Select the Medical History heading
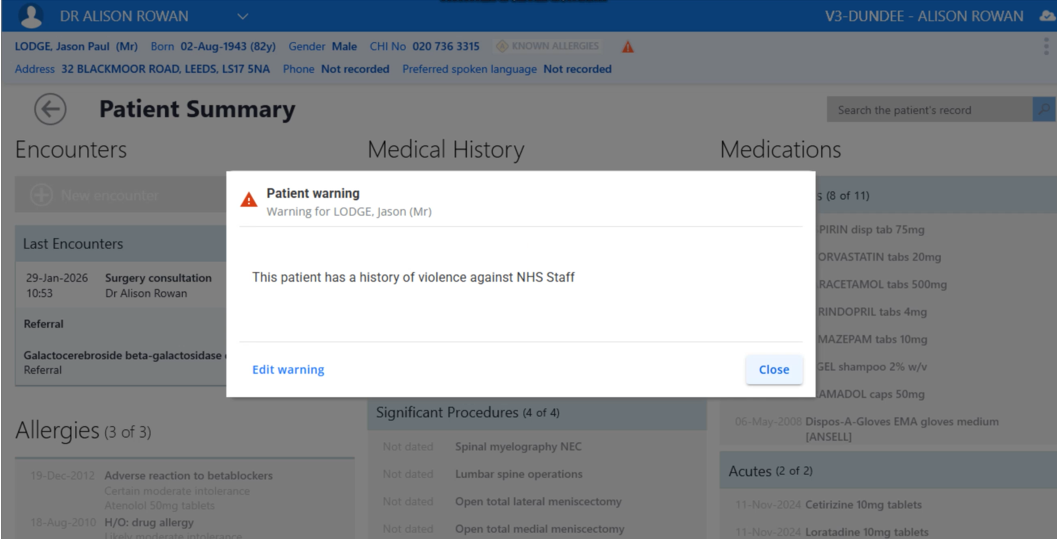The image size is (1057, 539). [x=446, y=149]
